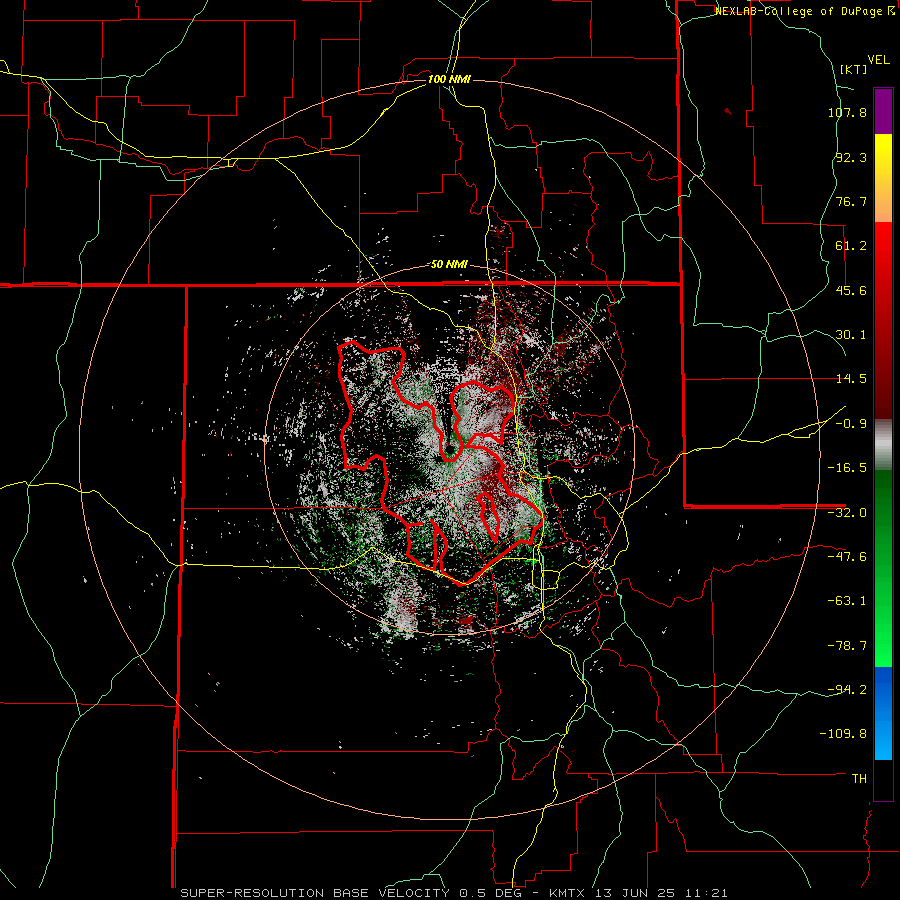900x900 pixels.
Task: Click the NEXLAB-College of DuPage credit text
Action: pyautogui.click(x=805, y=11)
